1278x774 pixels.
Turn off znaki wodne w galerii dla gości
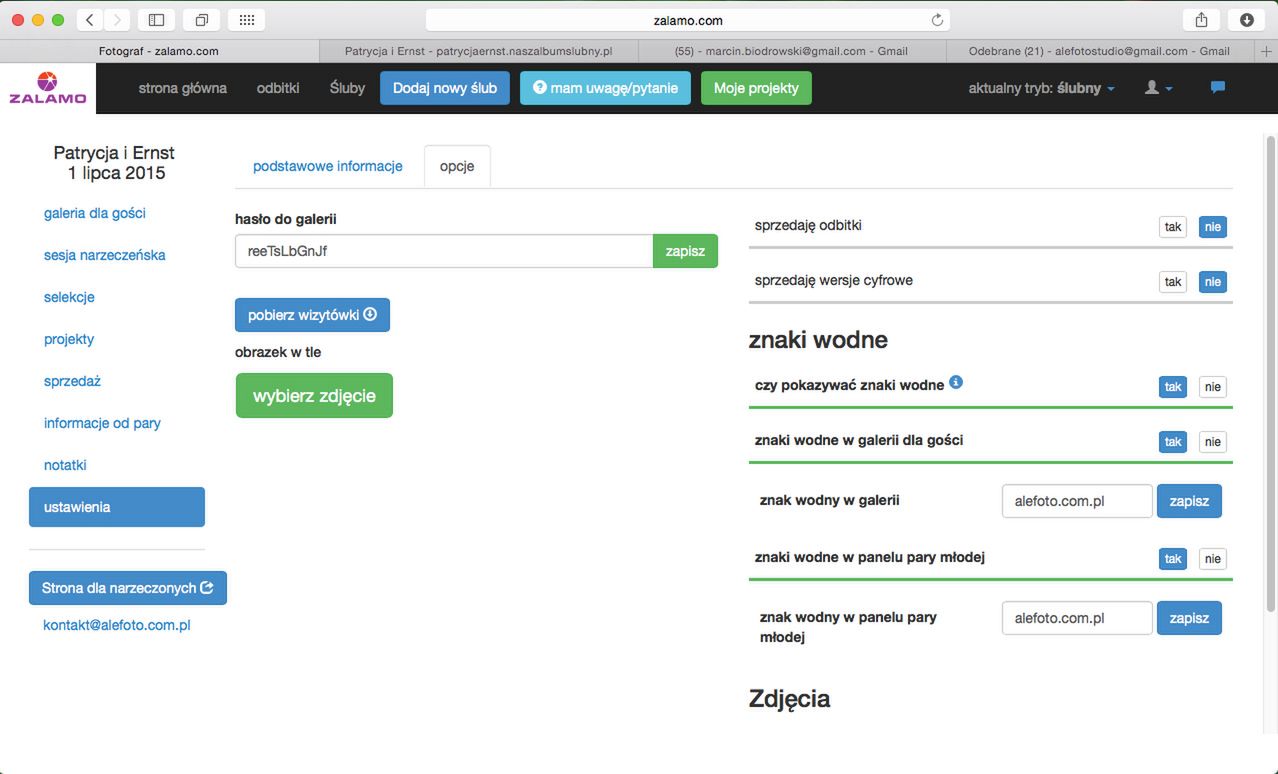1213,442
